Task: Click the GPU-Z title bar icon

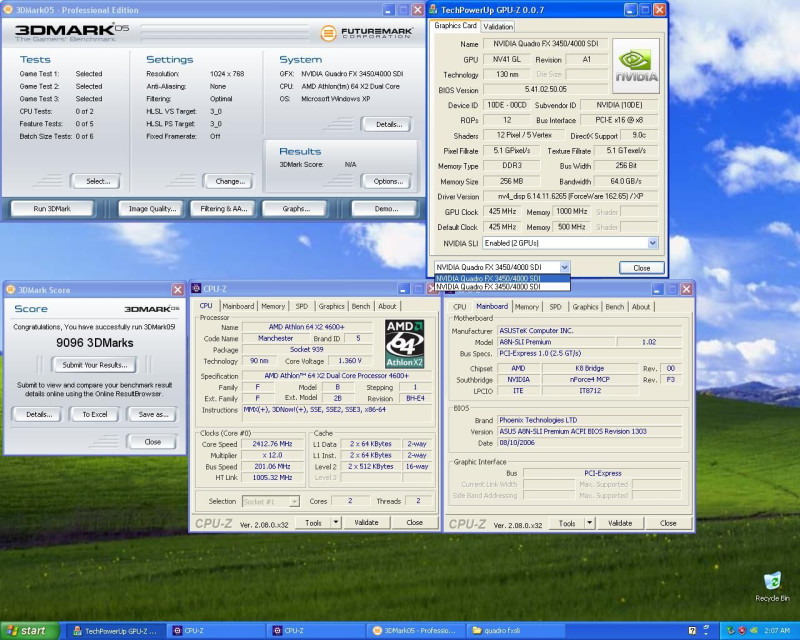Action: coord(434,10)
